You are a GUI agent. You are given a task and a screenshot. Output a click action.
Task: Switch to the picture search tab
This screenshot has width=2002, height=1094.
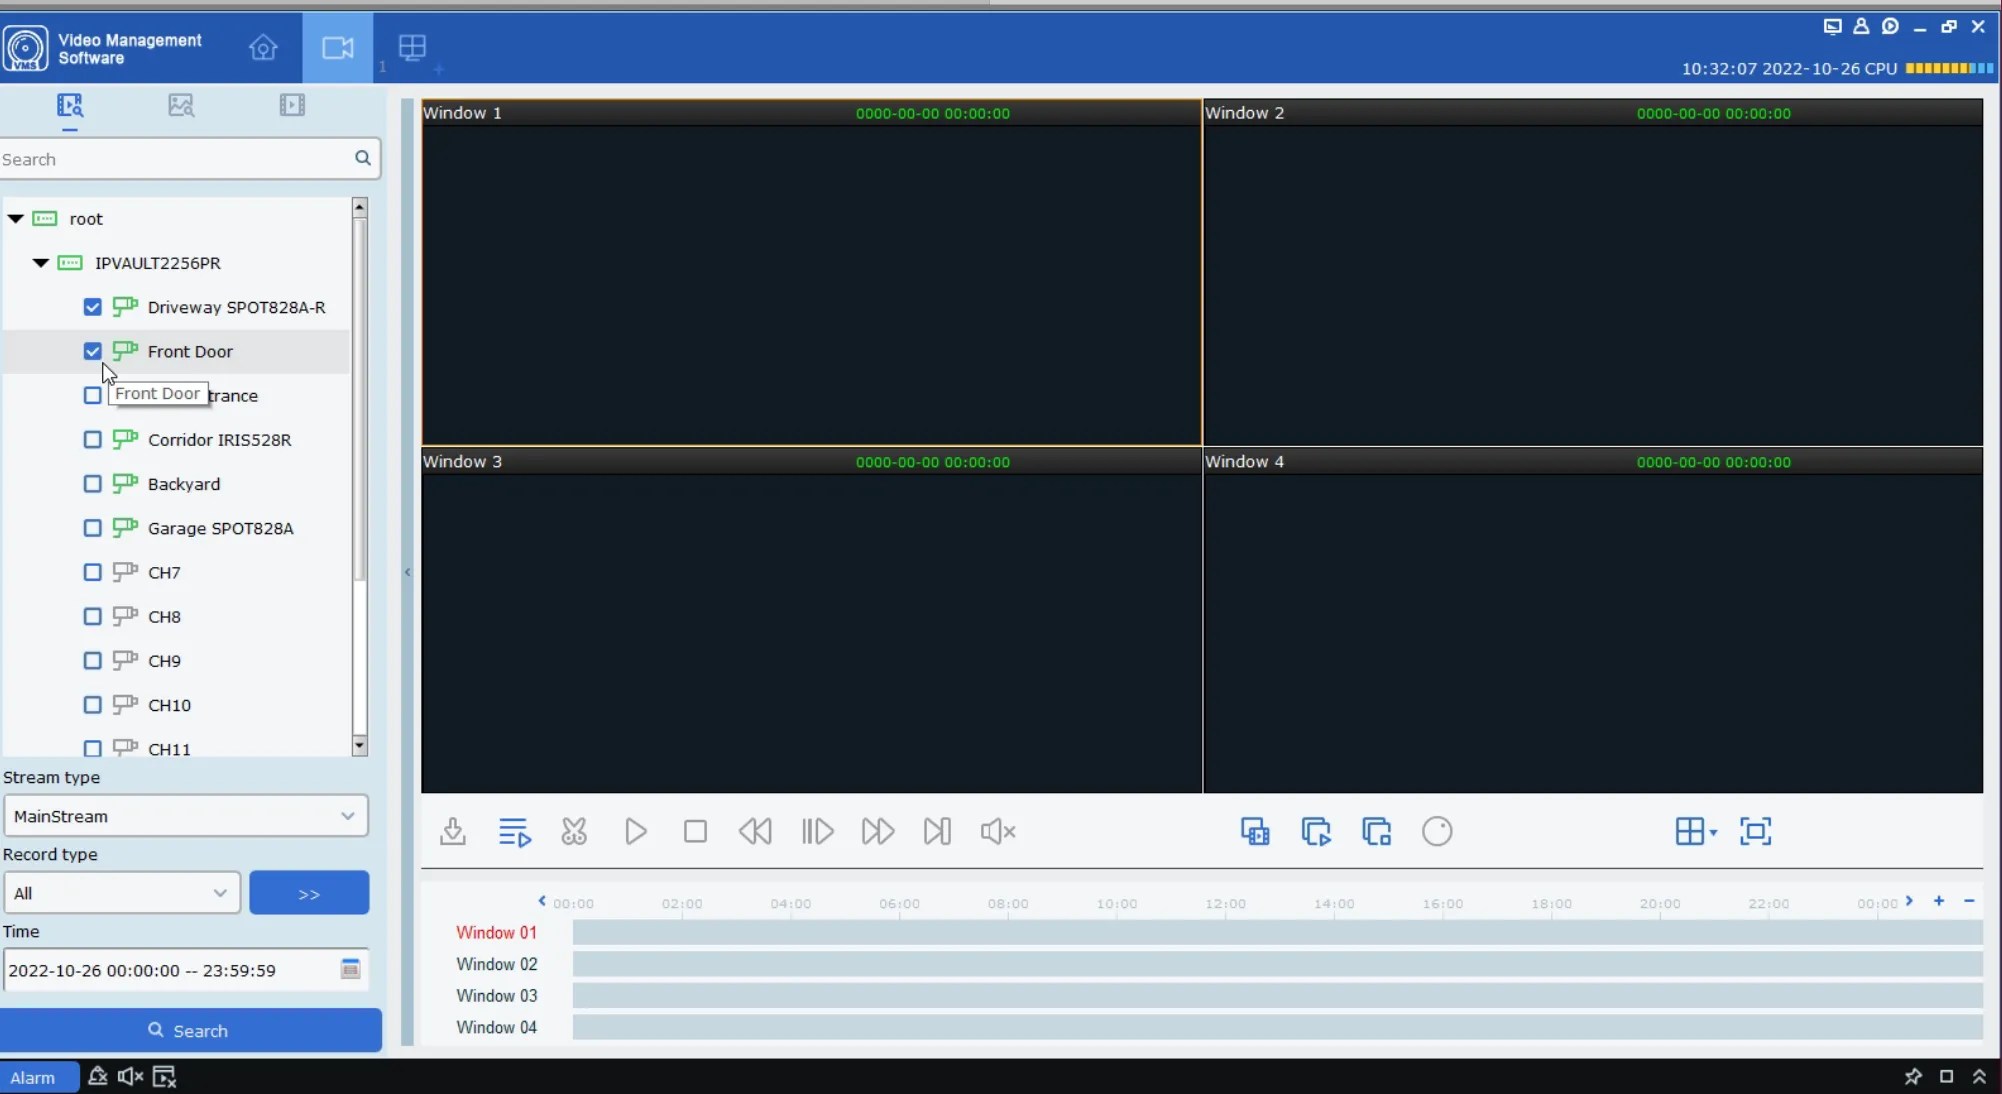coord(181,105)
